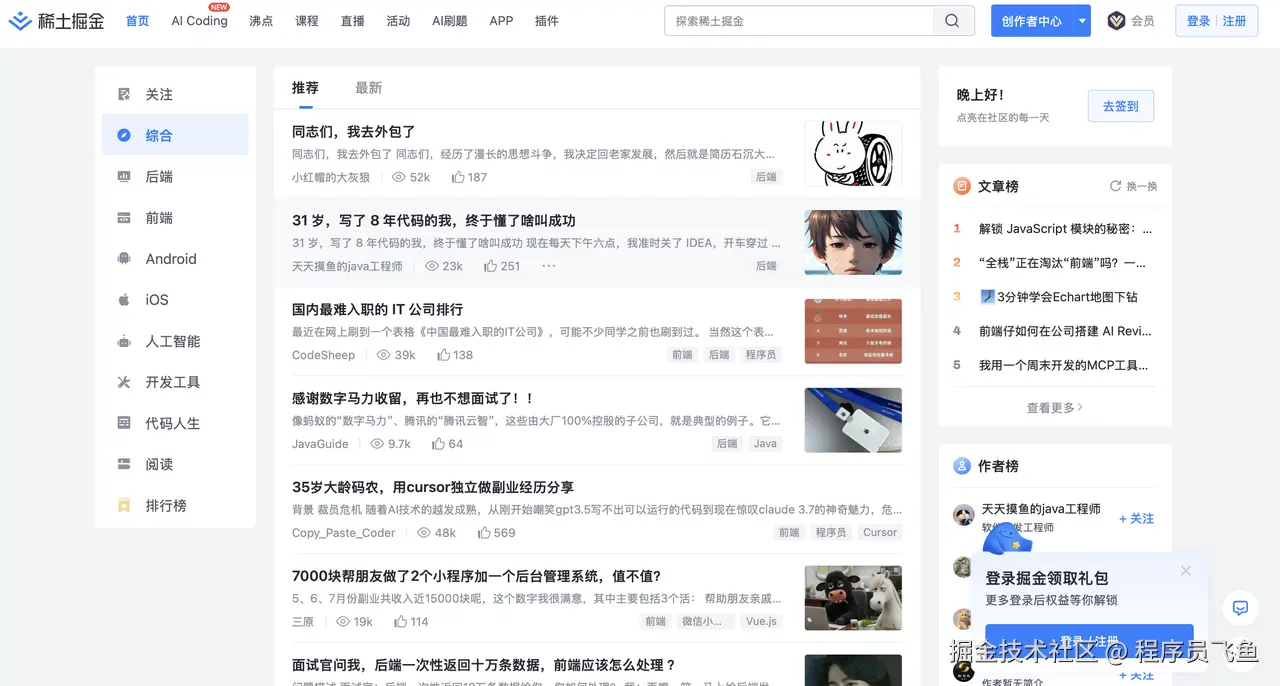Click the floating feedback chat icon

coord(1240,608)
